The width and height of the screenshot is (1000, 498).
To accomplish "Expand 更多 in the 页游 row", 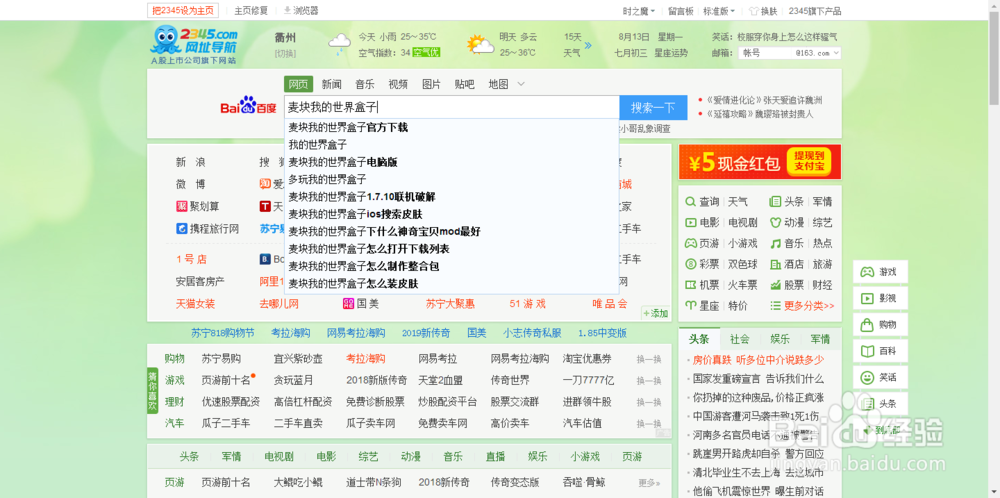I will pyautogui.click(x=649, y=482).
